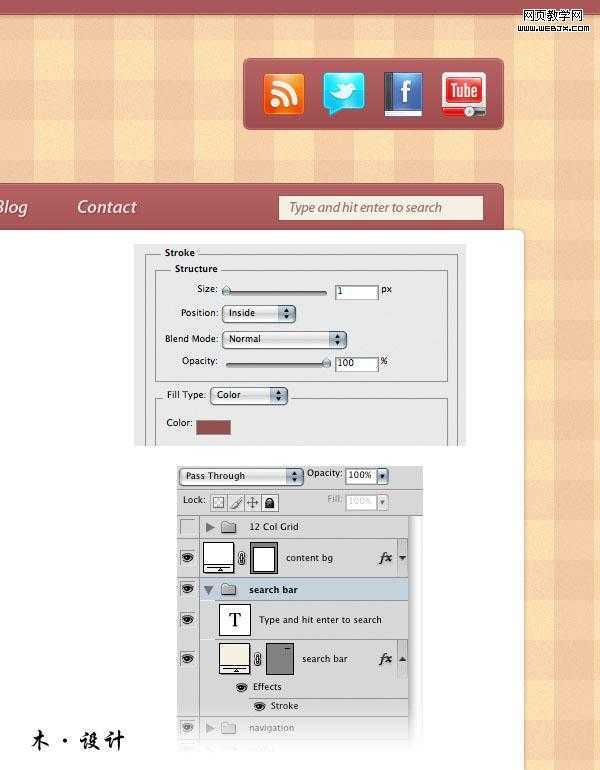
Task: Open the Twitter bird icon
Action: pos(344,93)
